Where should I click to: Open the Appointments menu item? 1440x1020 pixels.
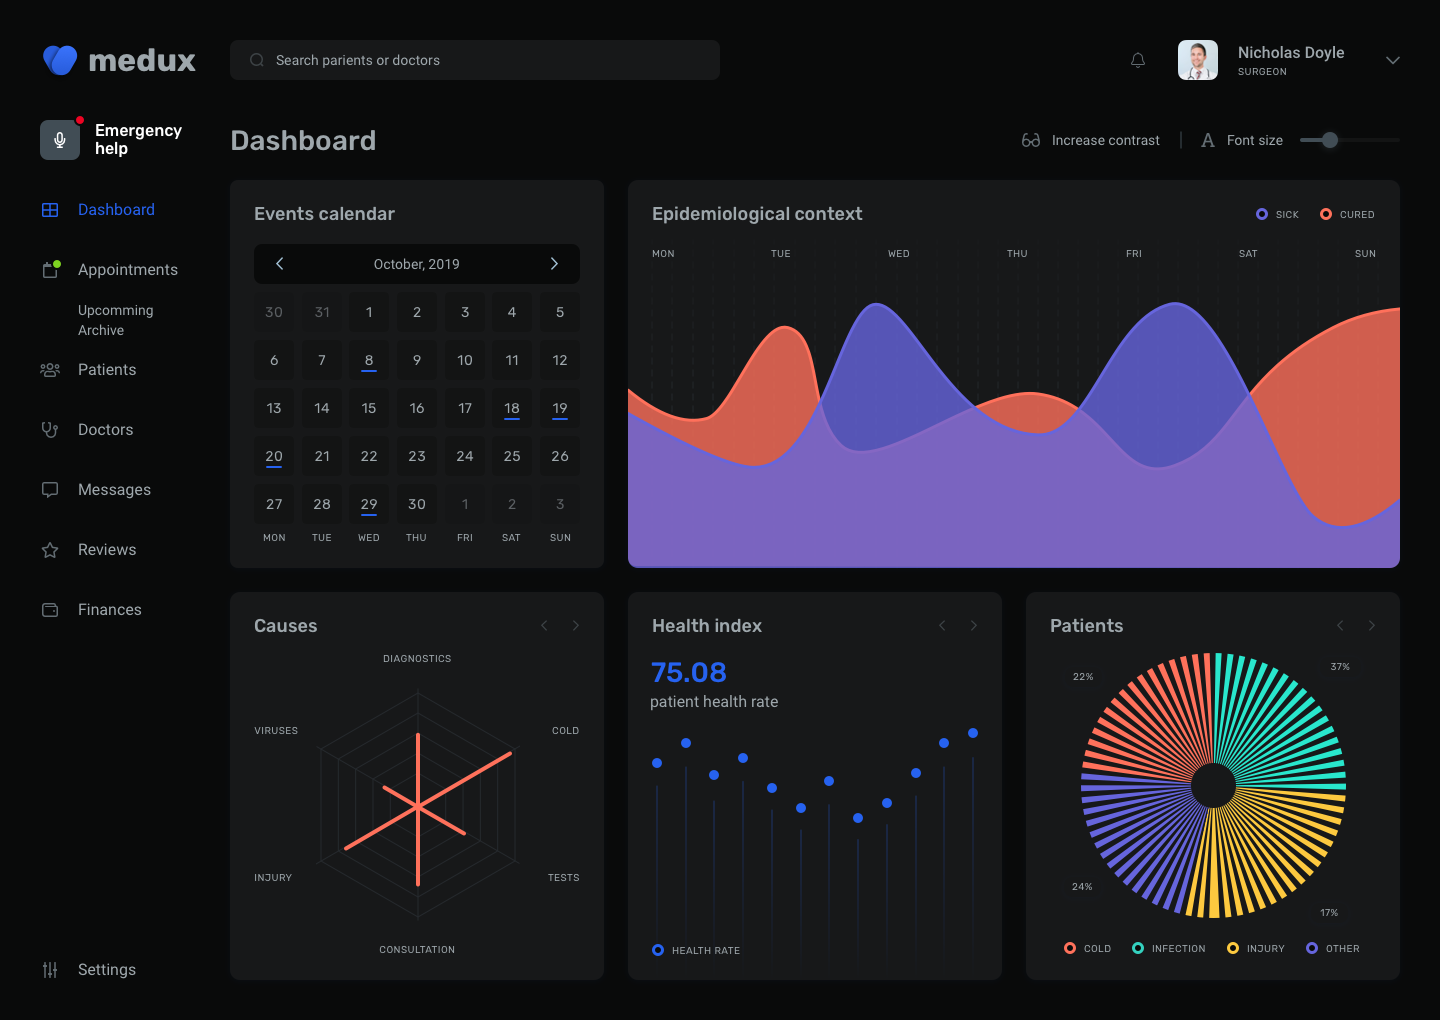click(x=128, y=270)
